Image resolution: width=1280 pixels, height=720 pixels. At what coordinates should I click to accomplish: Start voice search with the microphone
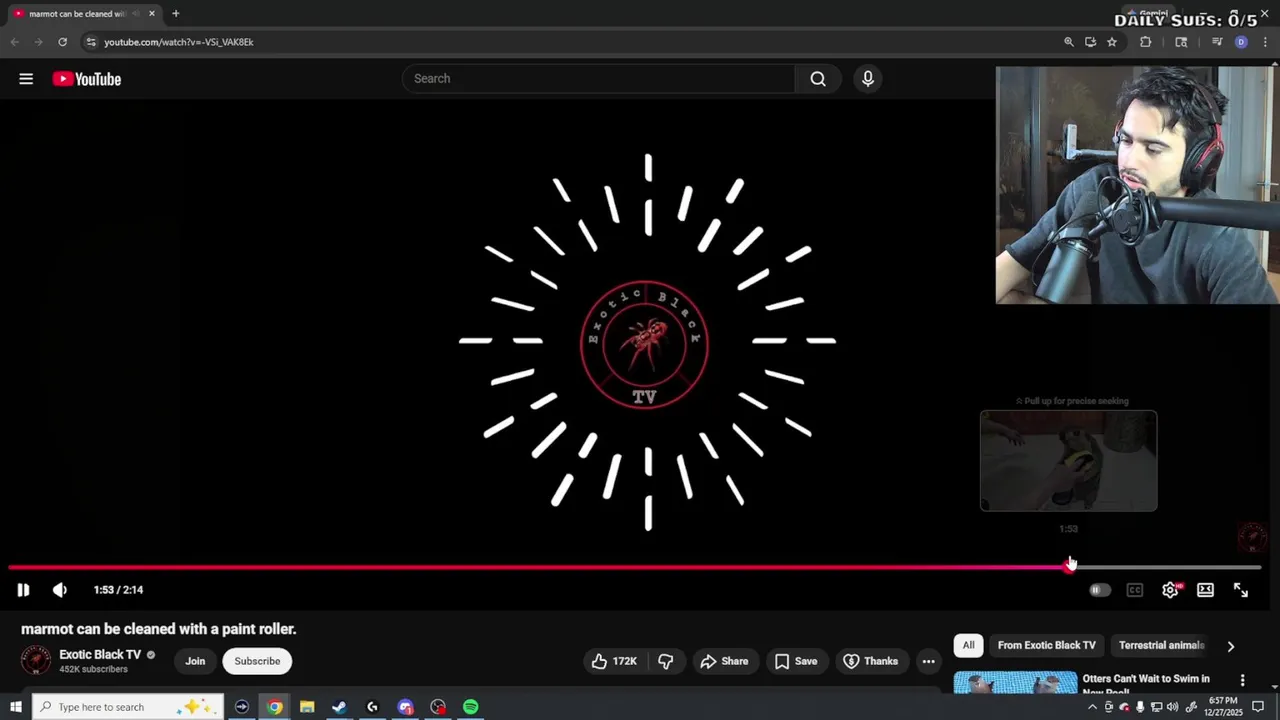pos(868,79)
